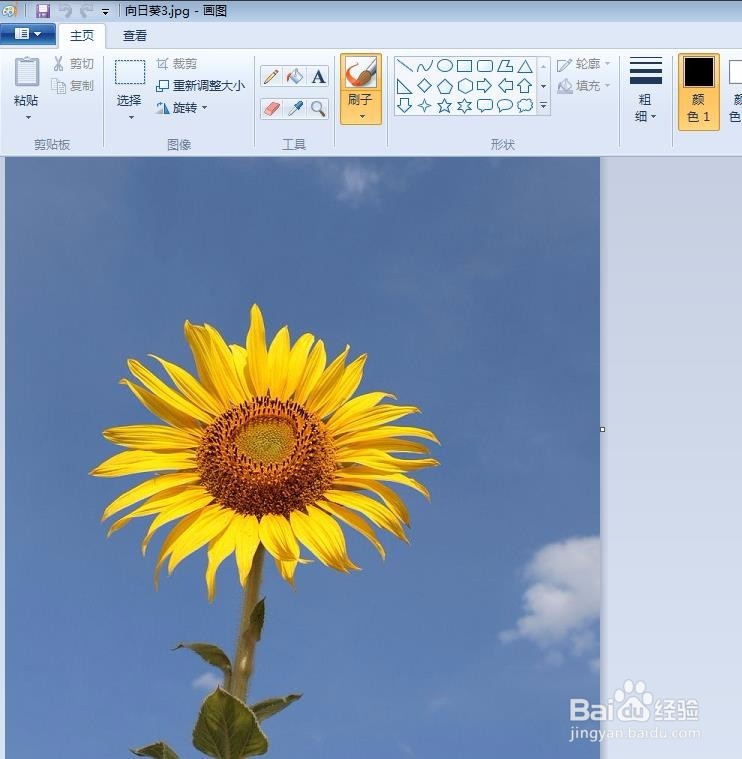The width and height of the screenshot is (742, 759).
Task: Click the Paste (粘贴) clipboard icon
Action: (x=27, y=72)
